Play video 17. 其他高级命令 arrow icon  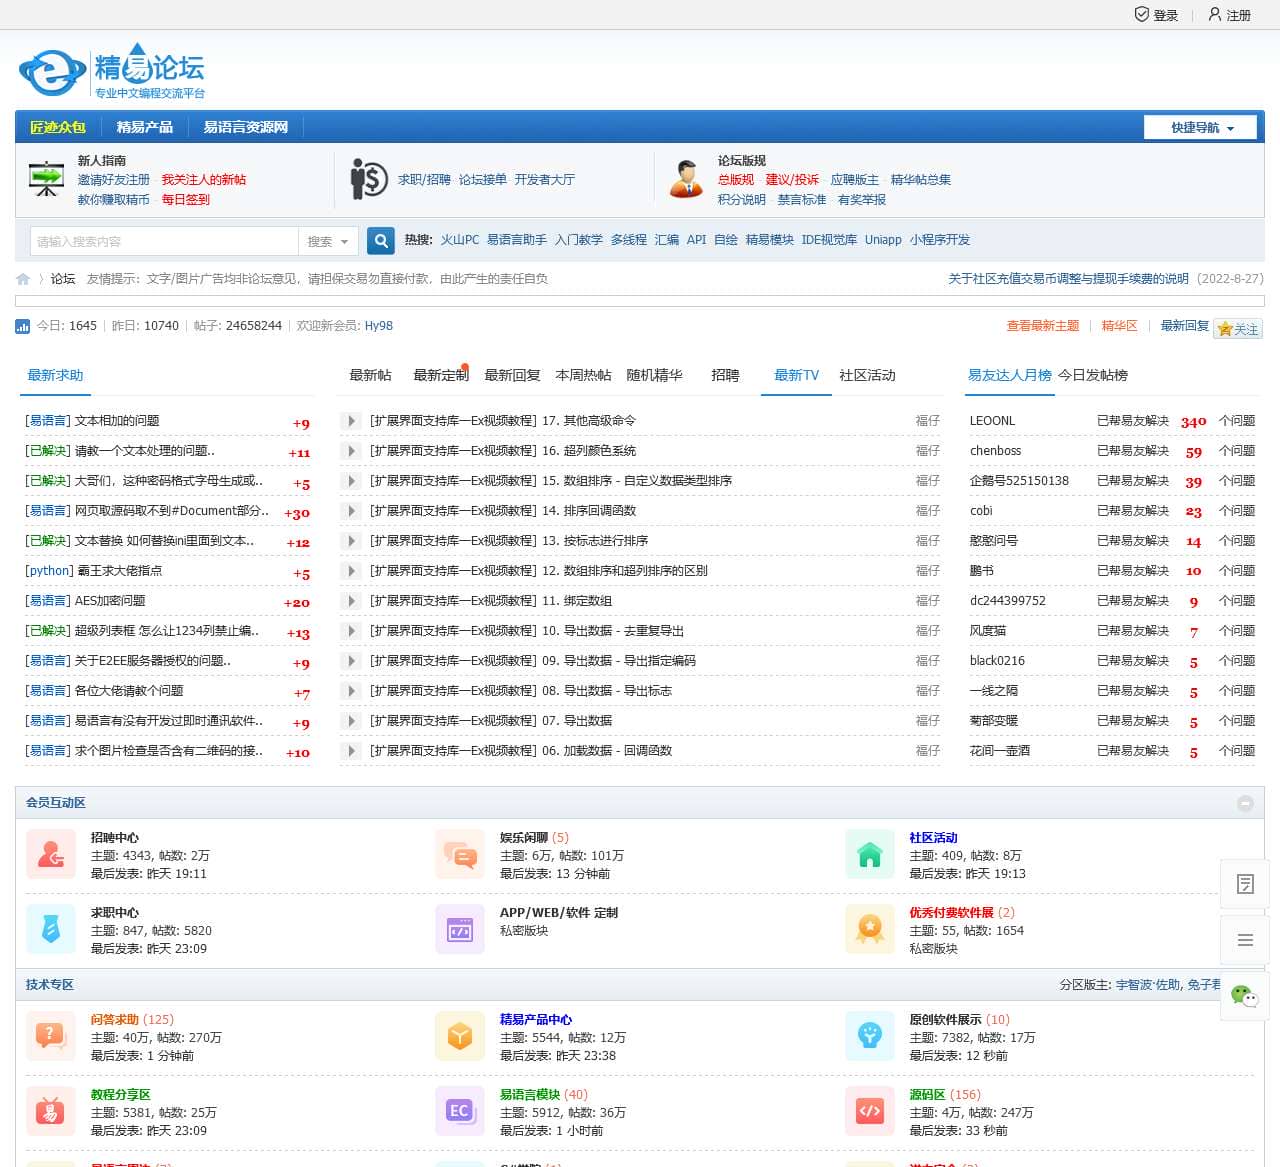point(351,421)
